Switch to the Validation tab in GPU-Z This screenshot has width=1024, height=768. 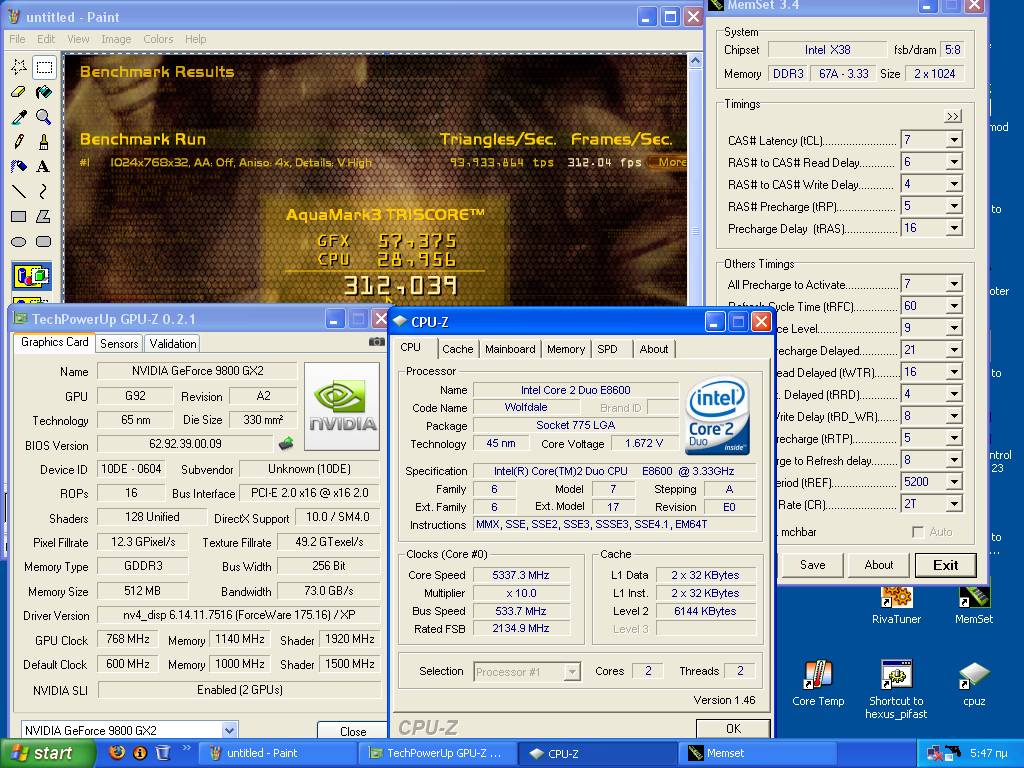(x=172, y=344)
